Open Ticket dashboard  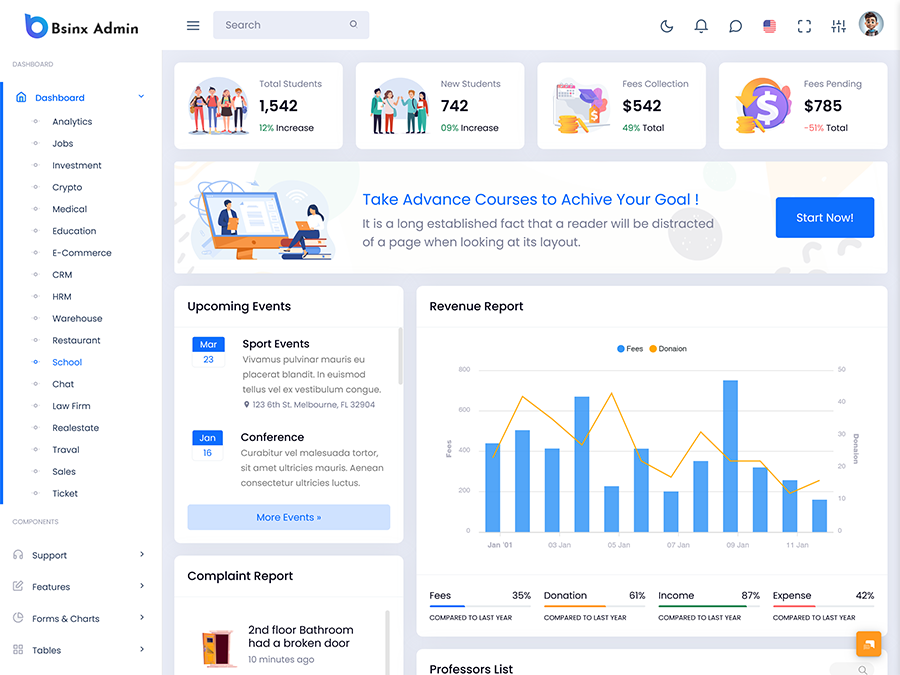coord(65,493)
